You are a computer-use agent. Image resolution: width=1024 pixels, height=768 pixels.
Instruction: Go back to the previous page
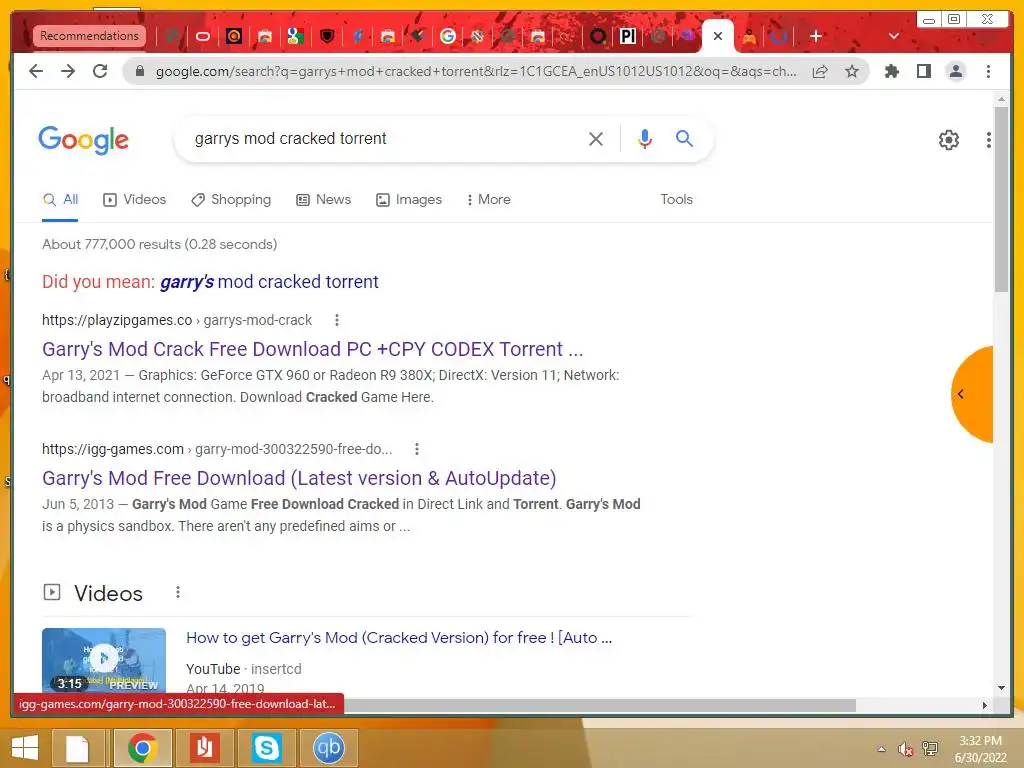click(36, 71)
